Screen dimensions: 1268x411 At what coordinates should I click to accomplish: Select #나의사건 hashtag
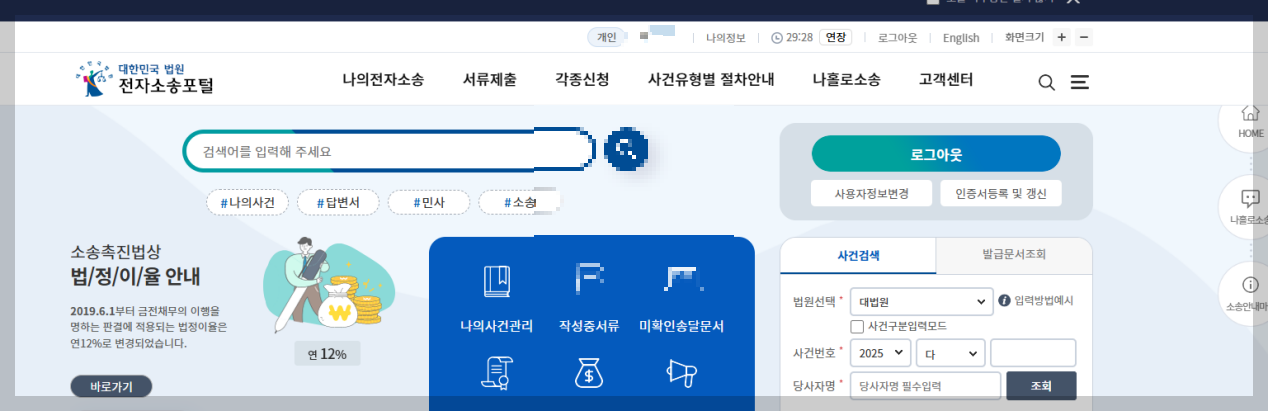(248, 203)
